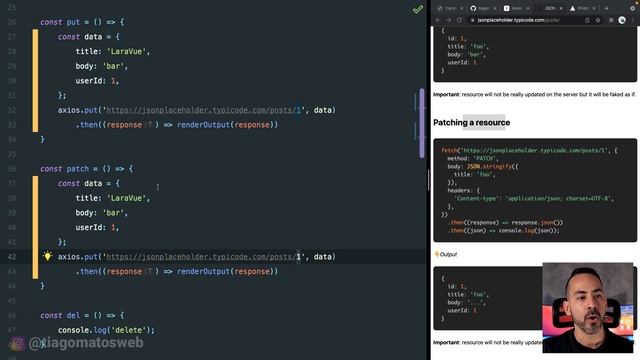The height and width of the screenshot is (360, 640).
Task: Click the fetch PATCH code example block
Action: click(535, 190)
